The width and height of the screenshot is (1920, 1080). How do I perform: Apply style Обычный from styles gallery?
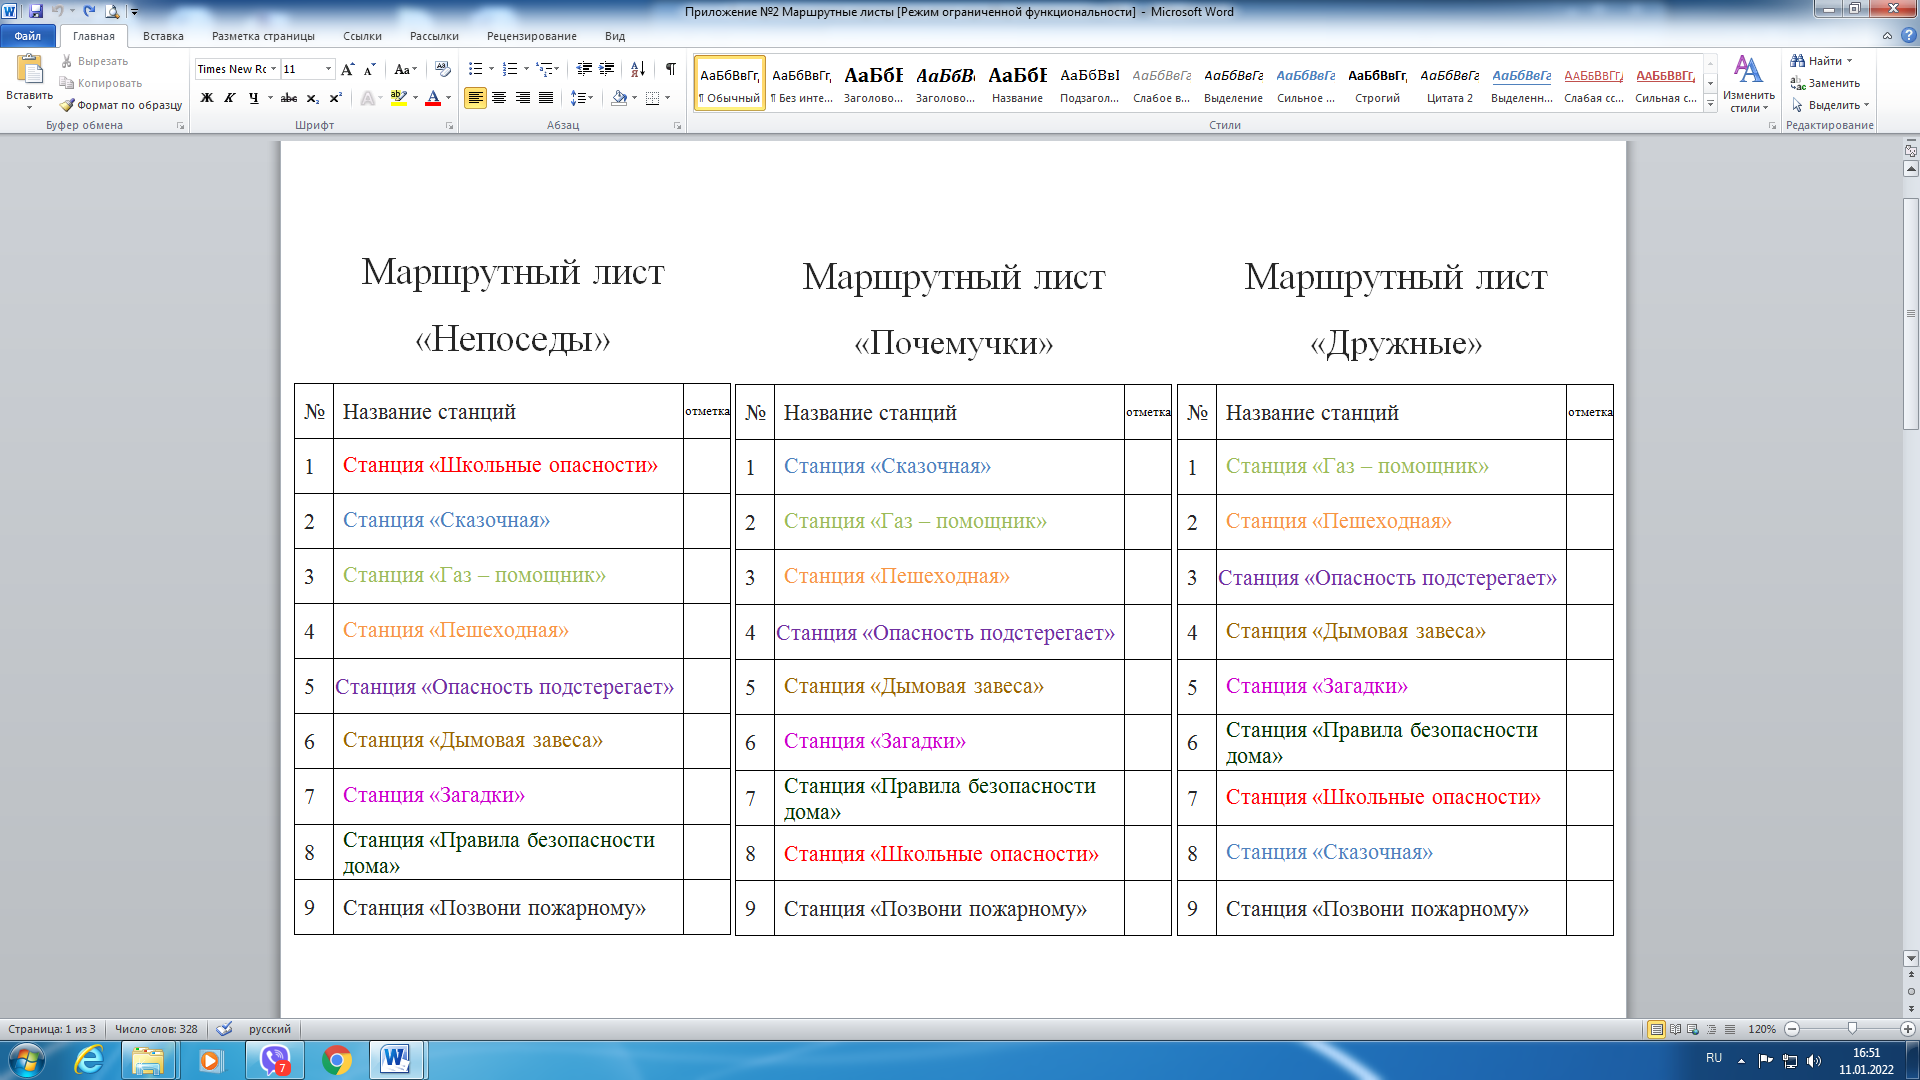tap(729, 83)
